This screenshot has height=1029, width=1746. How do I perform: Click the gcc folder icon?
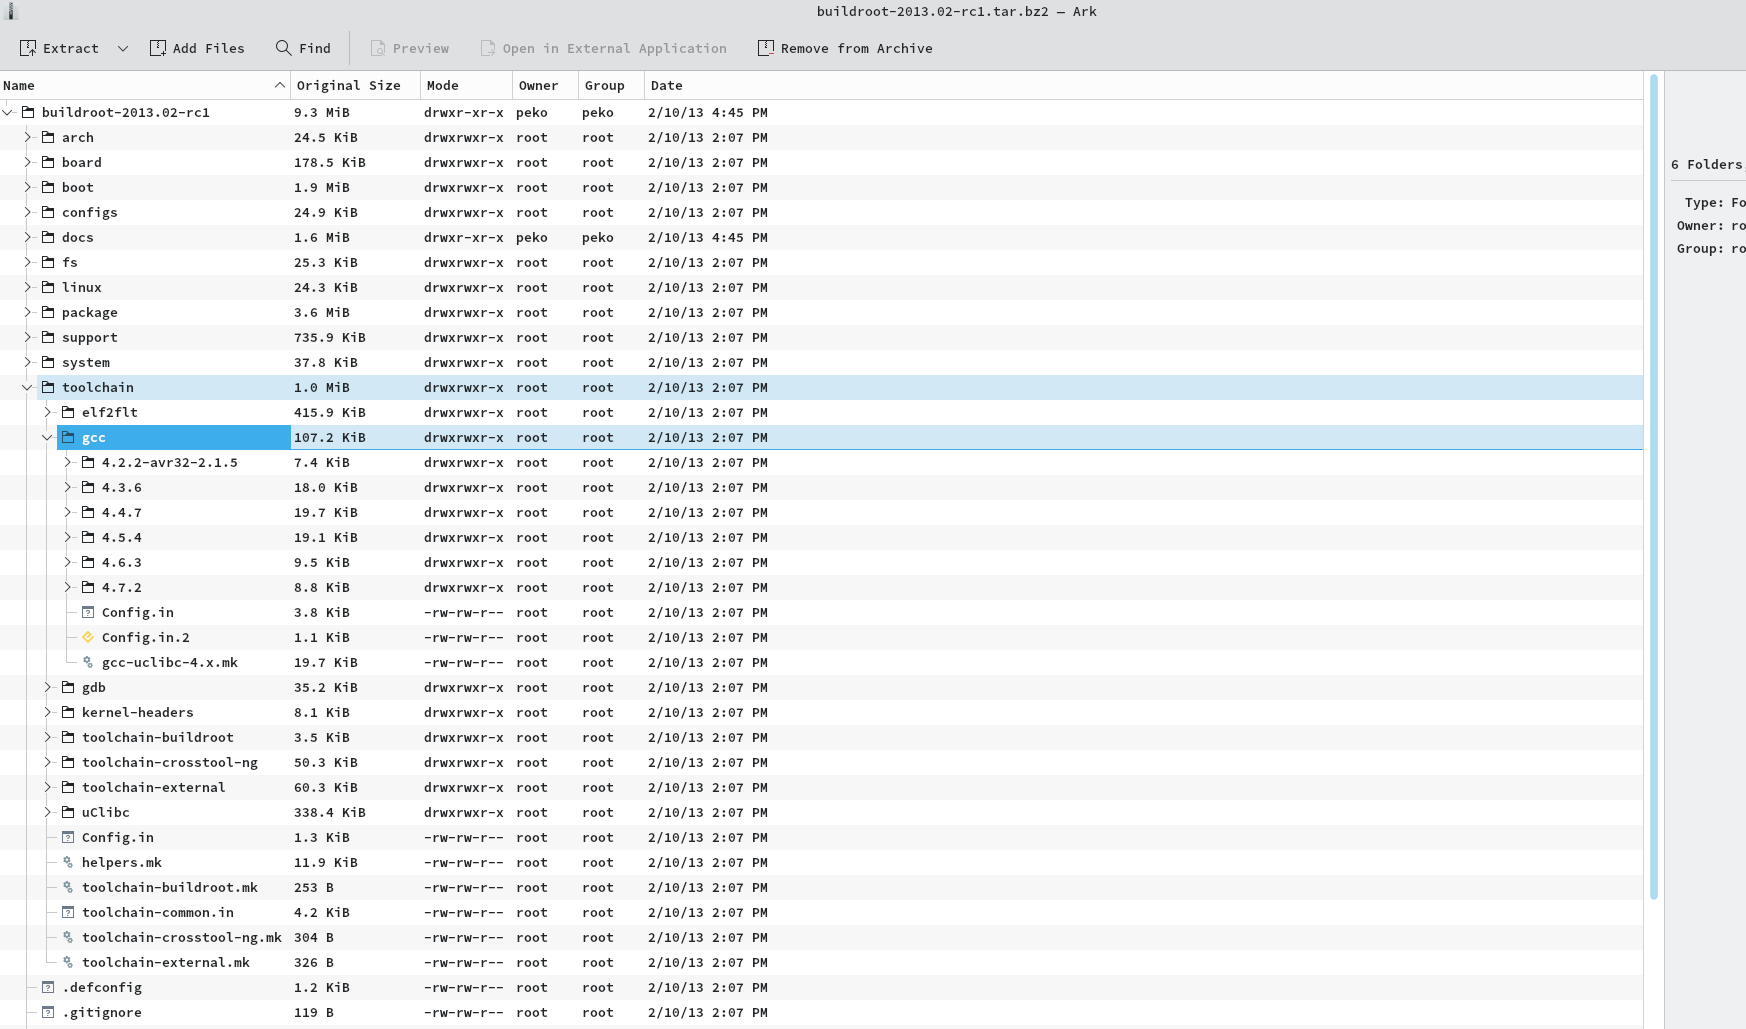pos(68,437)
